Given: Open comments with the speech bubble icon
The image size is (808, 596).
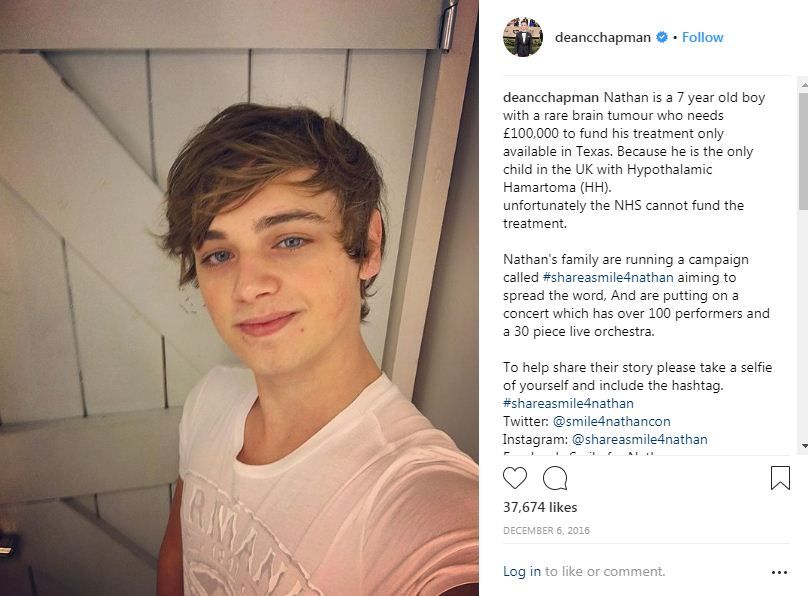Looking at the screenshot, I should point(555,478).
